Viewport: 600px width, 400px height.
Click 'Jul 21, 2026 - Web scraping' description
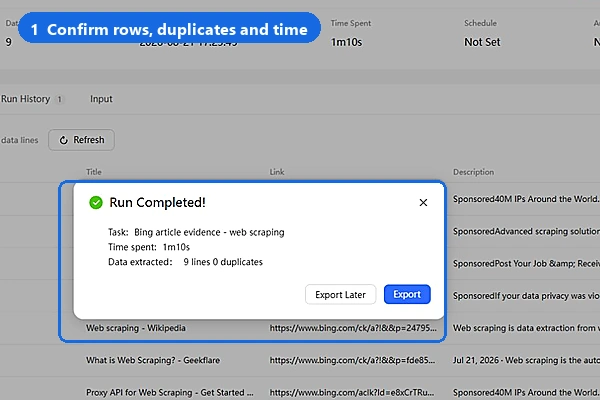526,360
